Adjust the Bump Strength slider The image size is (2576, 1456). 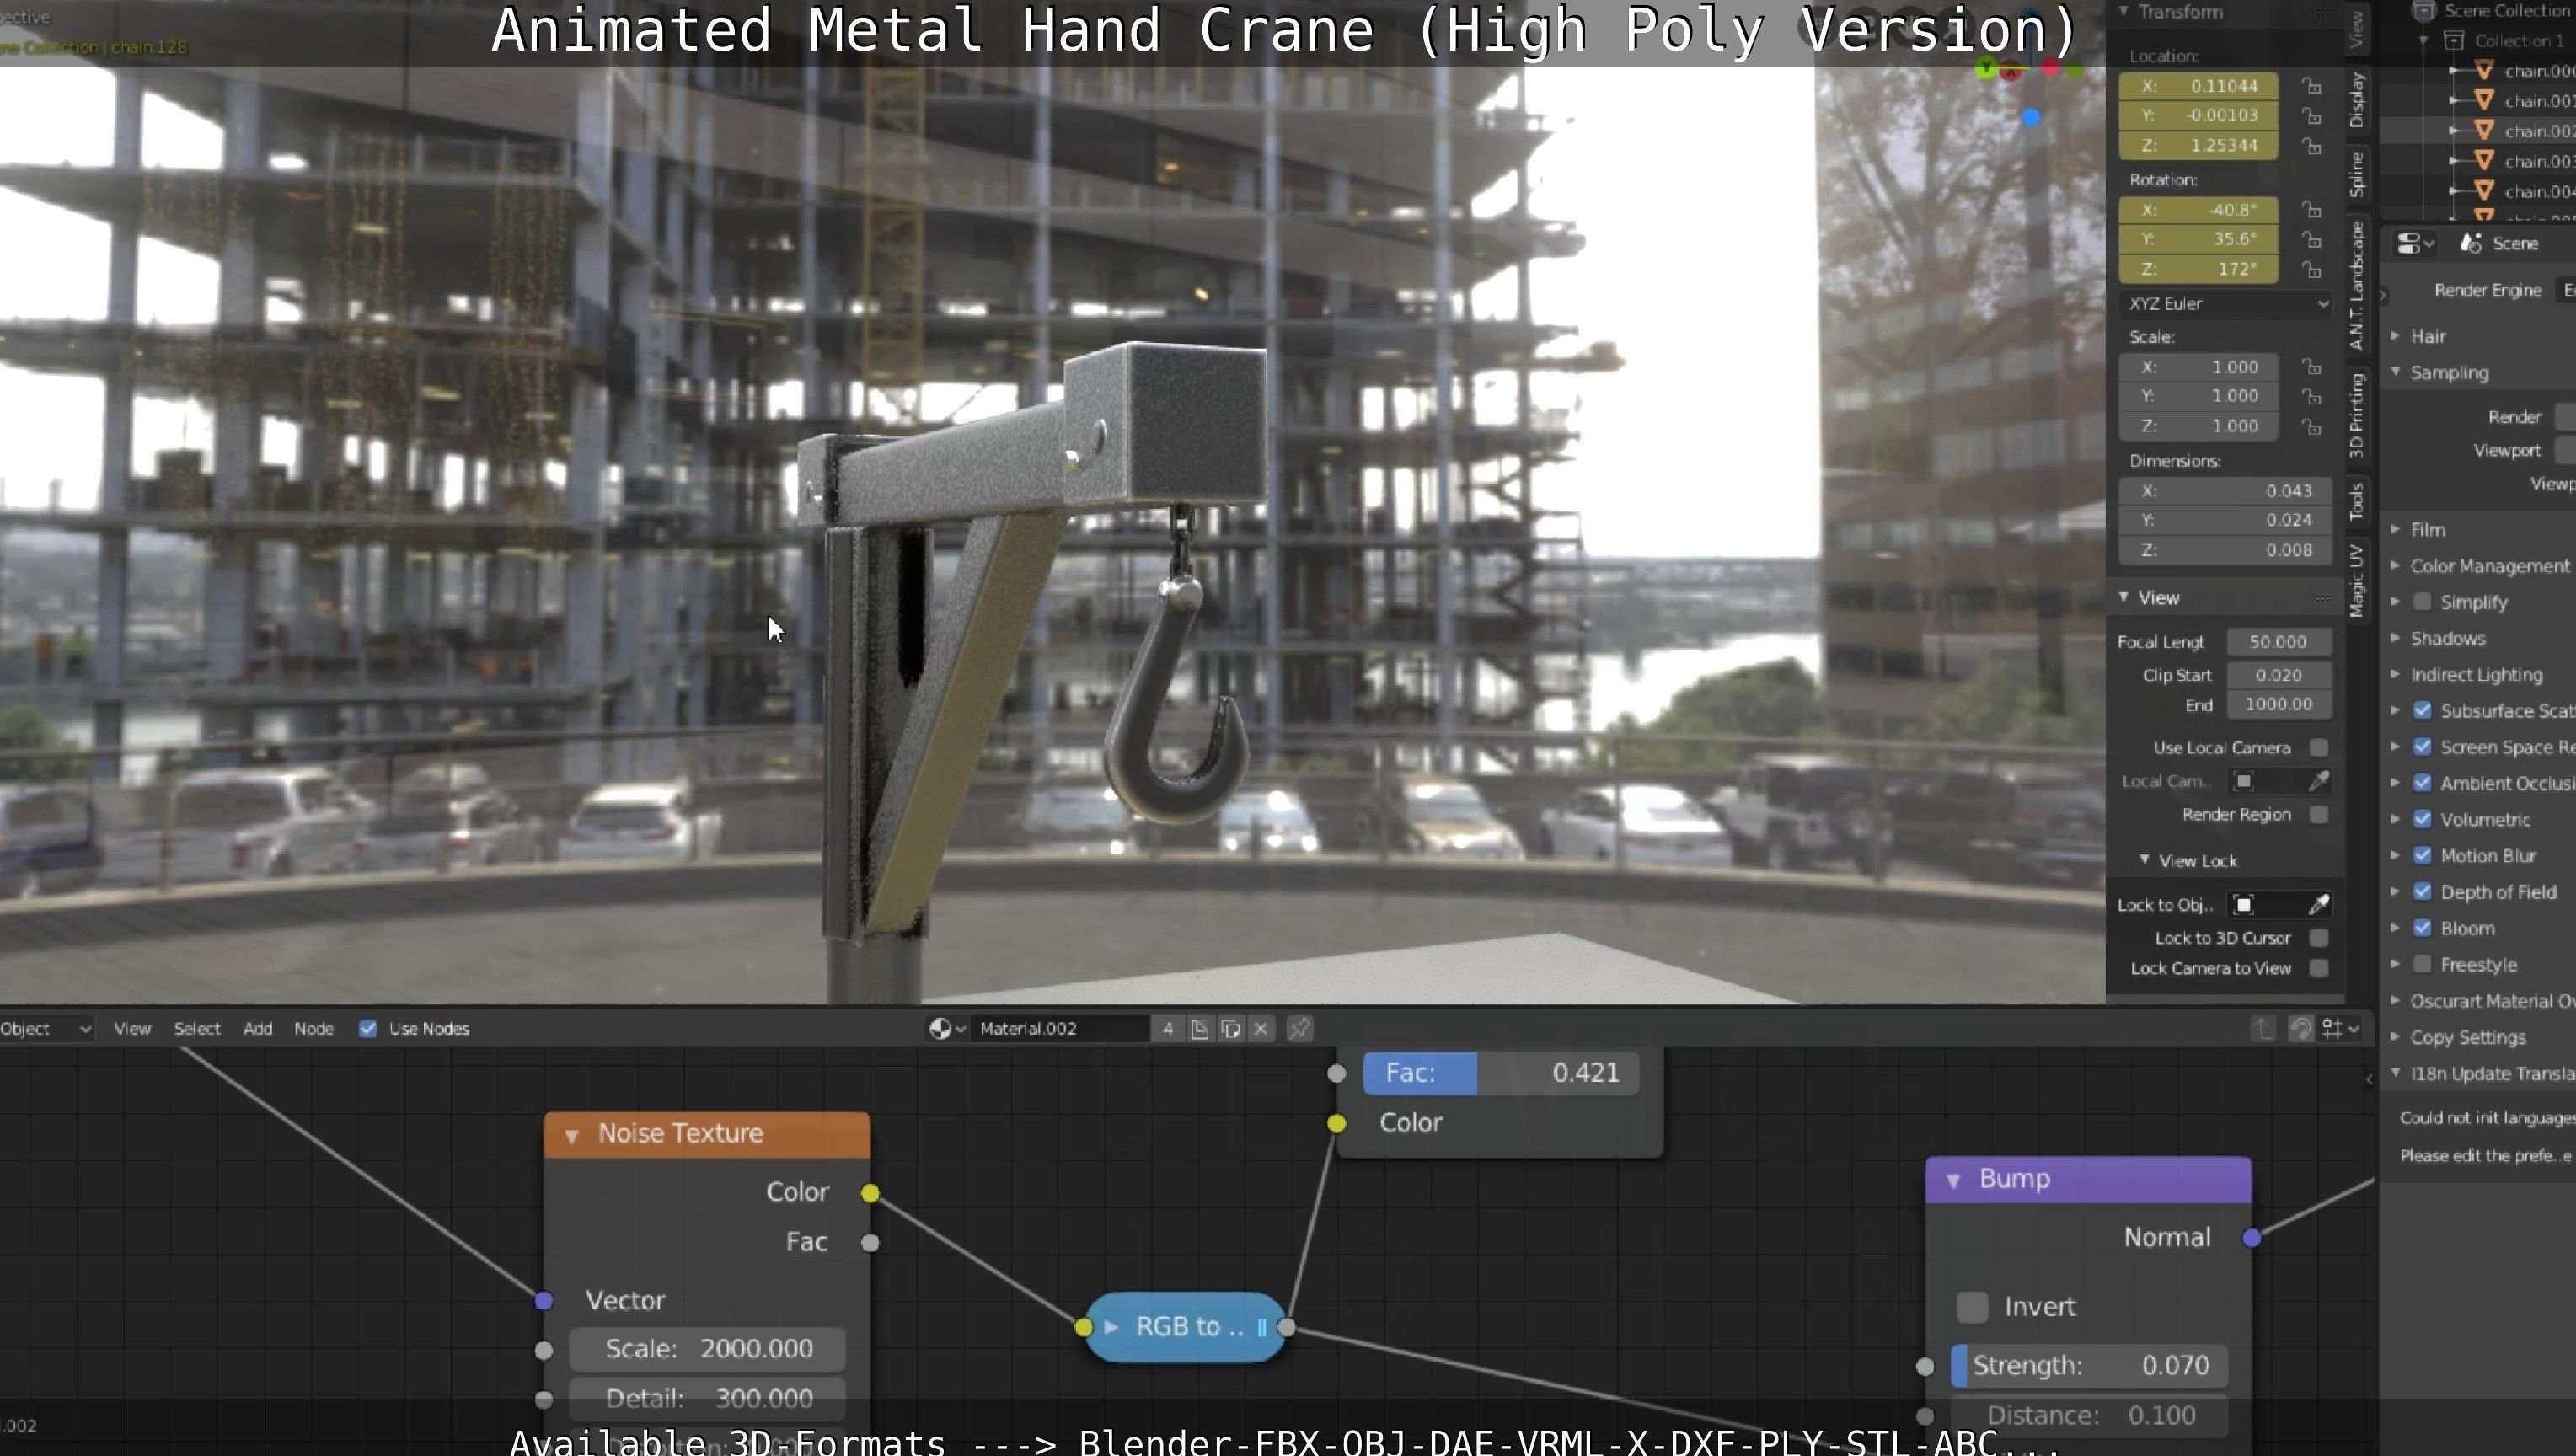(2089, 1365)
